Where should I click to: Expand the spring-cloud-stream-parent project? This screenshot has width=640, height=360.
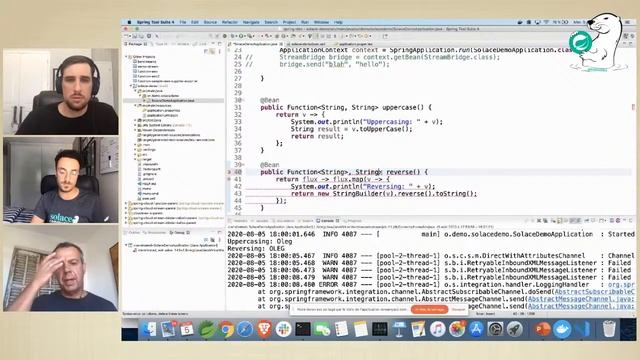(127, 208)
